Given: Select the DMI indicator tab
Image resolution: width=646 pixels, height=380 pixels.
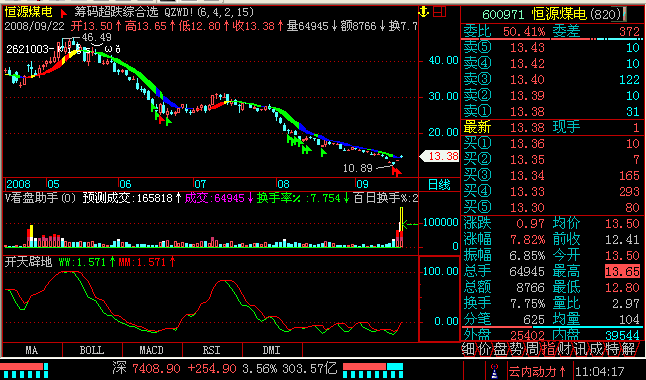Looking at the screenshot, I should click(272, 350).
